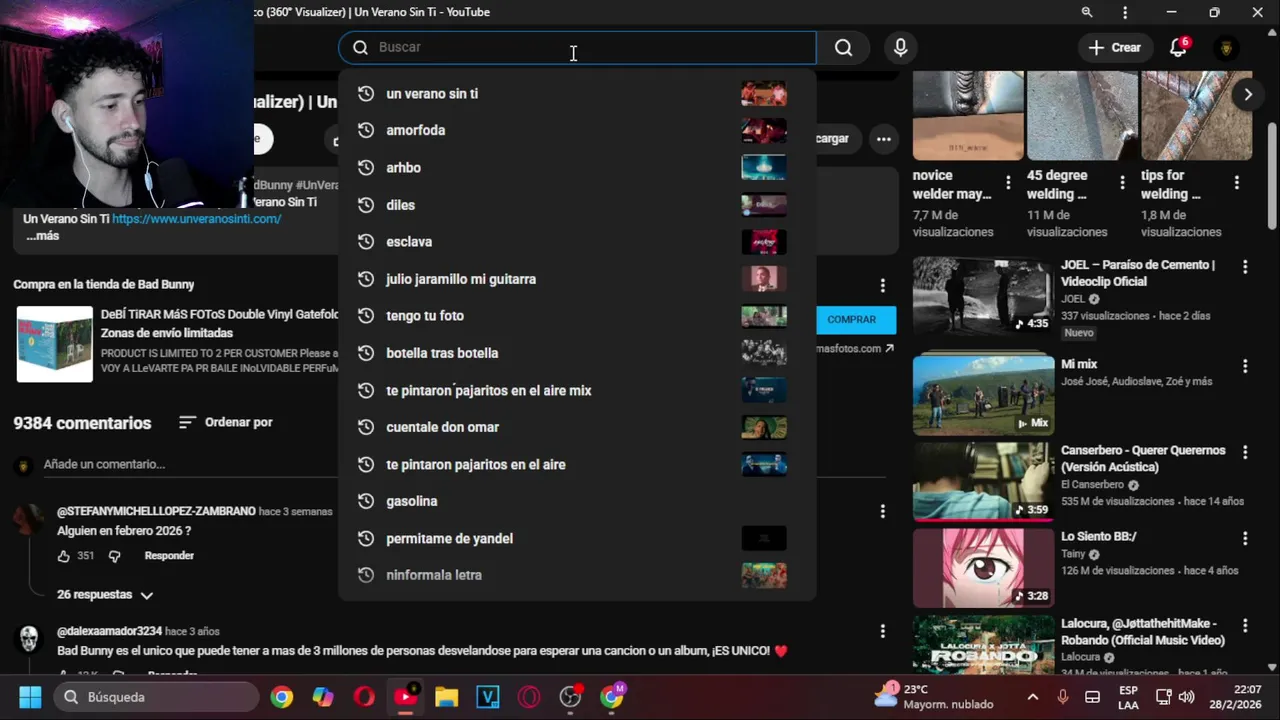Open options for 'Mi mix'
This screenshot has height=720, width=1280.
click(x=1245, y=367)
